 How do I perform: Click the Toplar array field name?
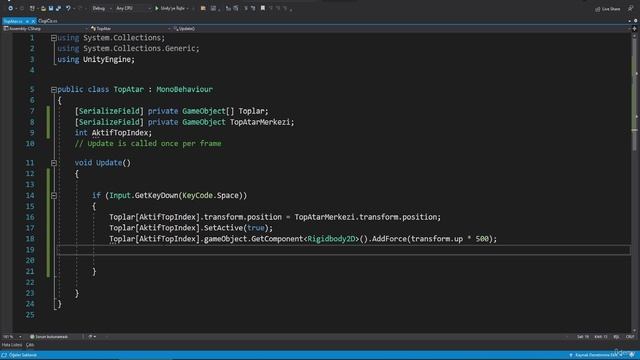click(x=251, y=111)
